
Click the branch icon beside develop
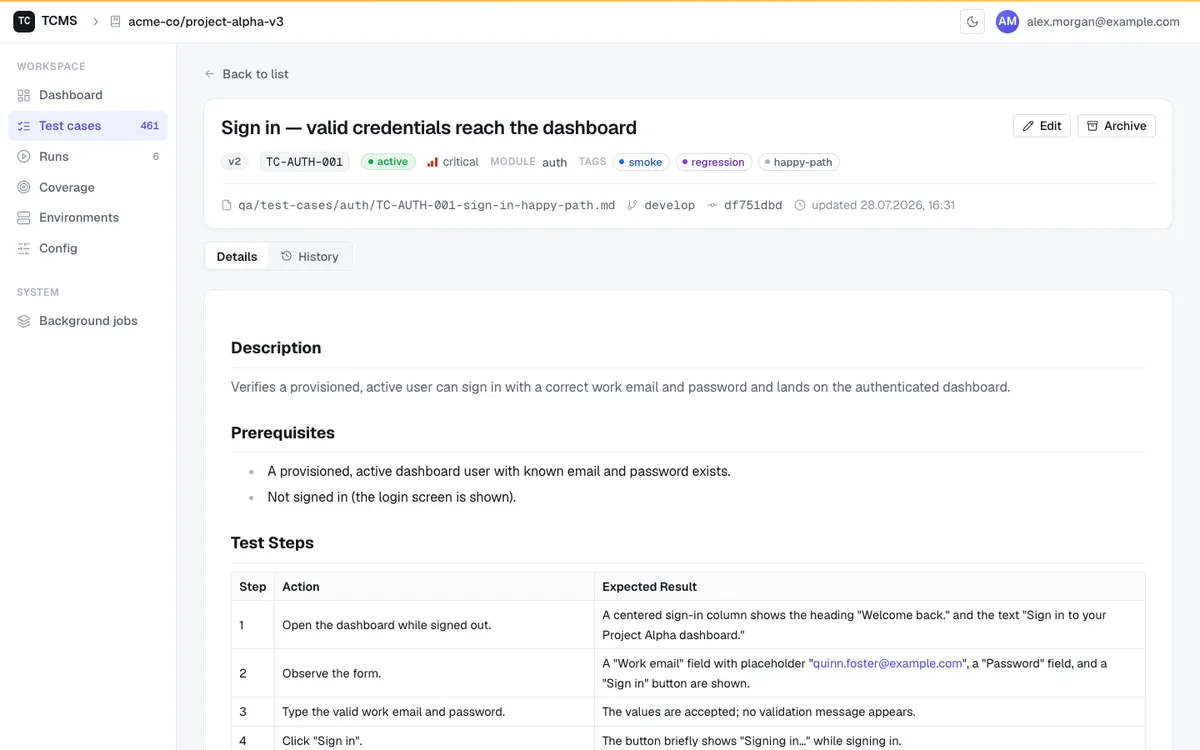click(632, 205)
